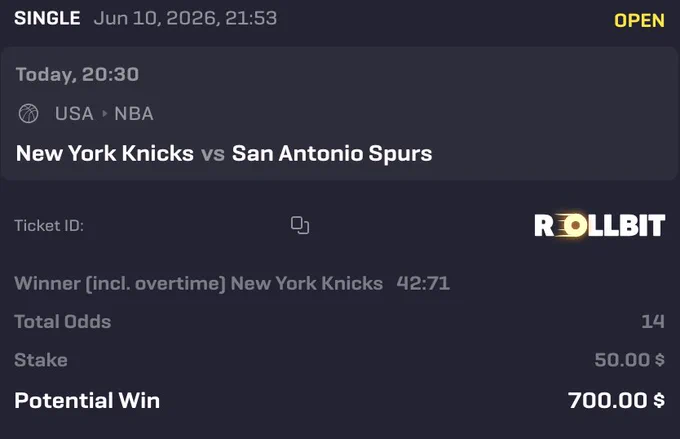The width and height of the screenshot is (680, 439).
Task: Copy the Ticket ID with copy icon
Action: click(x=300, y=225)
